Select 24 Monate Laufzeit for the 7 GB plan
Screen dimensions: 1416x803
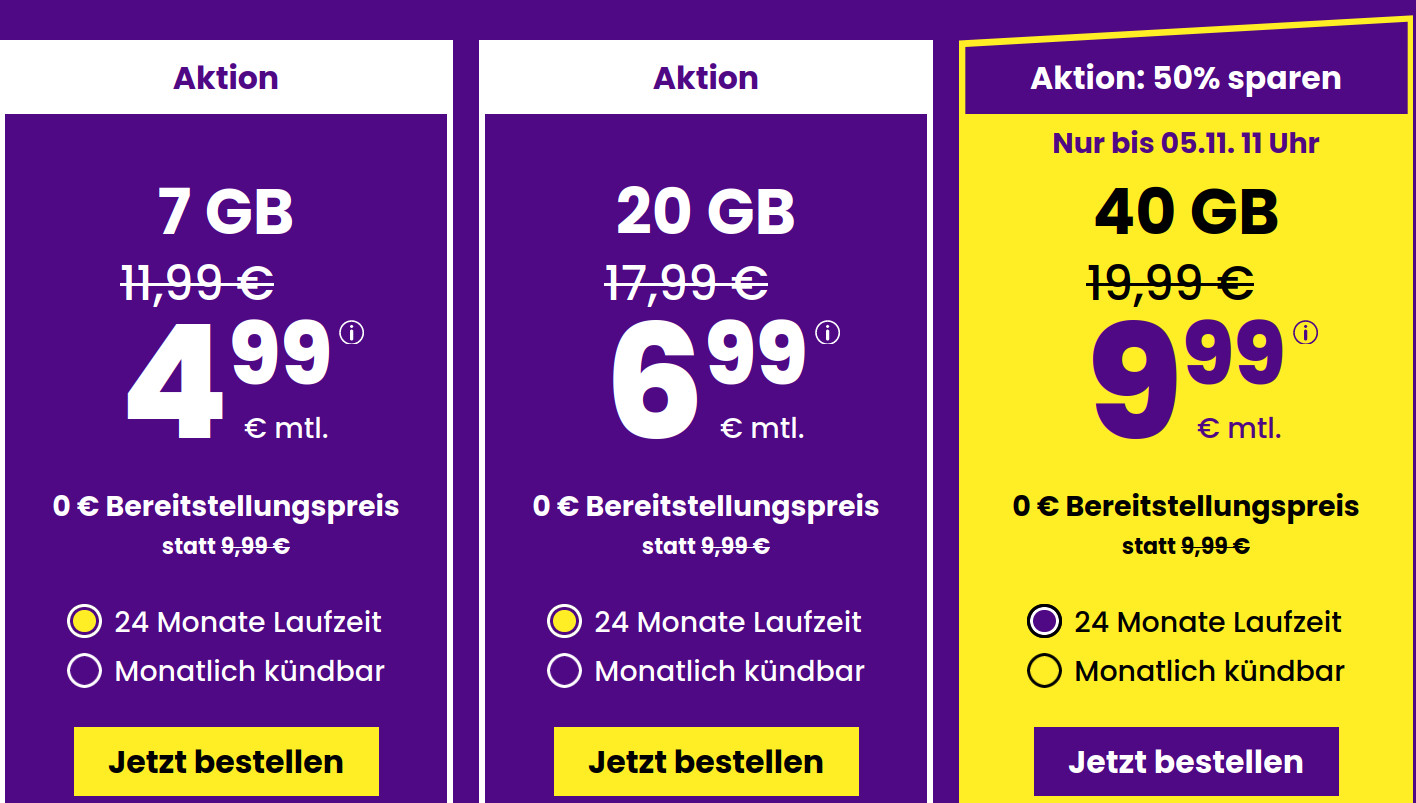84,622
